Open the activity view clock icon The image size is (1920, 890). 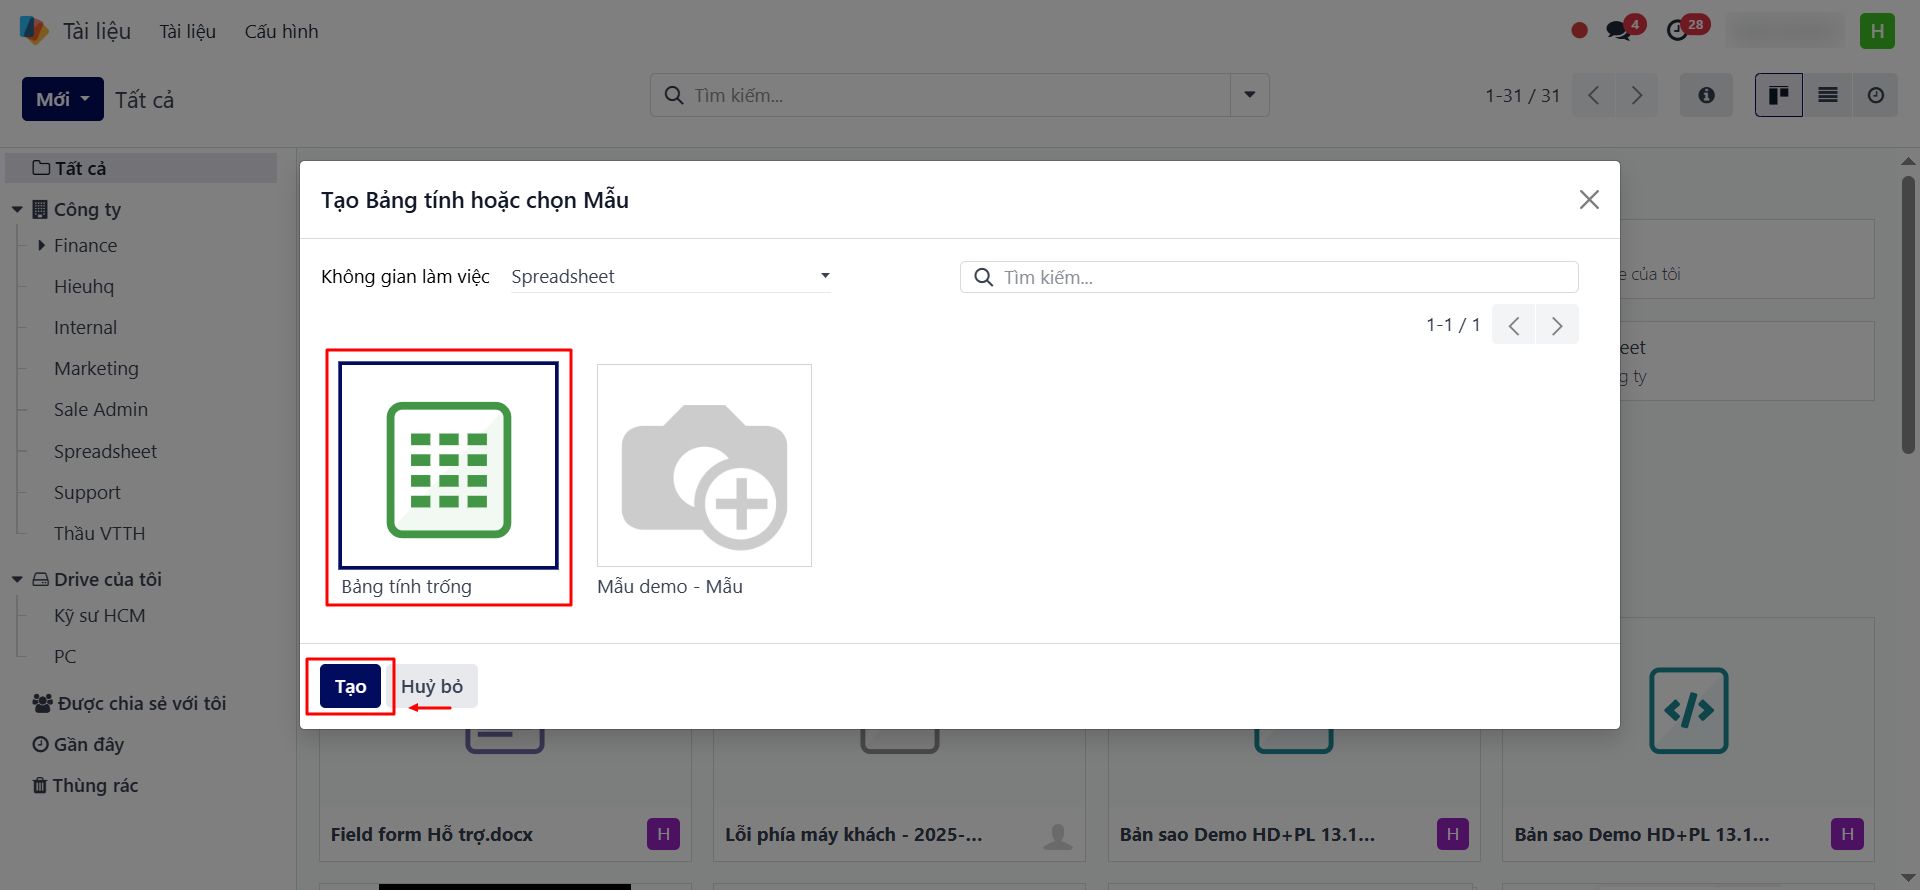coord(1875,95)
